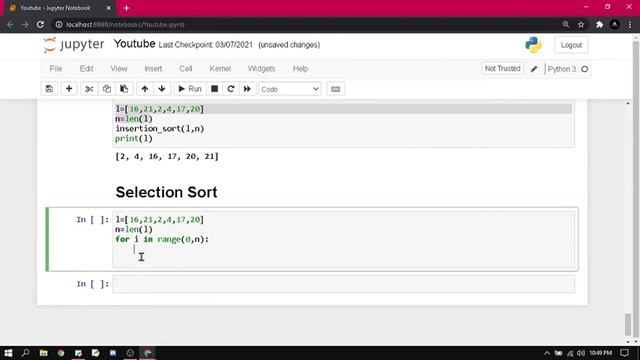Image resolution: width=640 pixels, height=360 pixels.
Task: Click the insertion_sort(l,n) code line
Action: 160,129
